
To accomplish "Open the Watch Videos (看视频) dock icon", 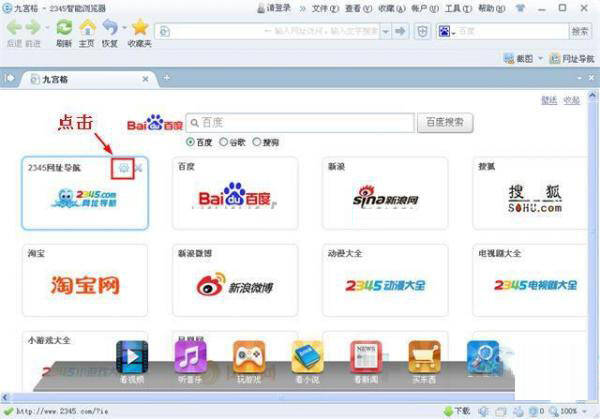I will point(132,357).
